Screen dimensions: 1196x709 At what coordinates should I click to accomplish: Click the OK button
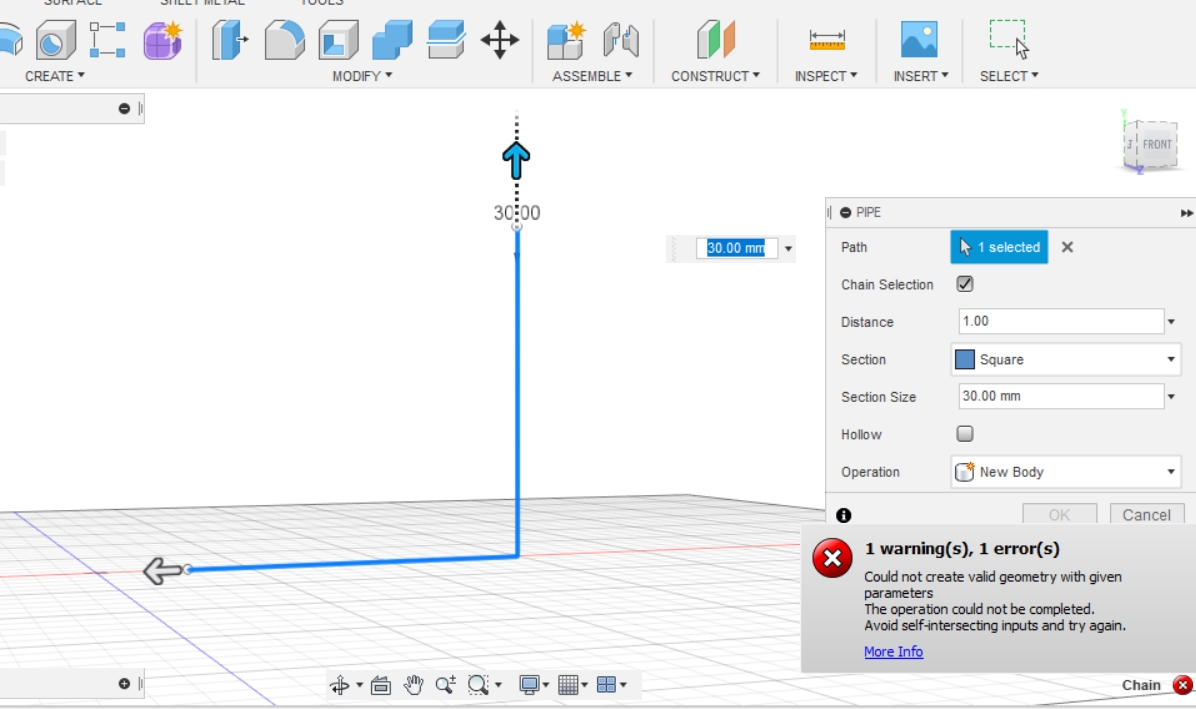[1059, 515]
